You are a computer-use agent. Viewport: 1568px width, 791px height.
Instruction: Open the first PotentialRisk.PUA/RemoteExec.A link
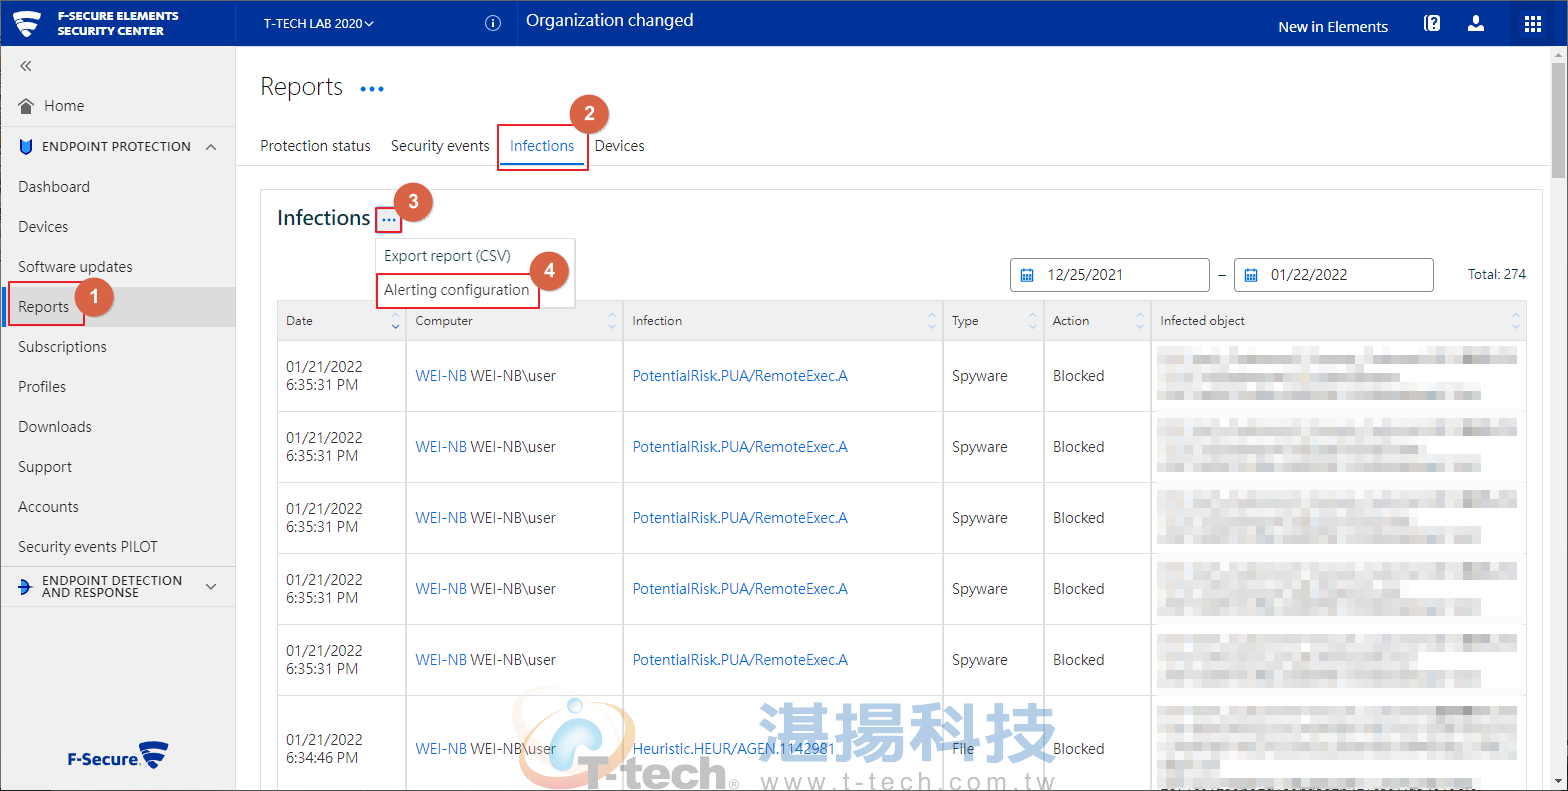[740, 376]
